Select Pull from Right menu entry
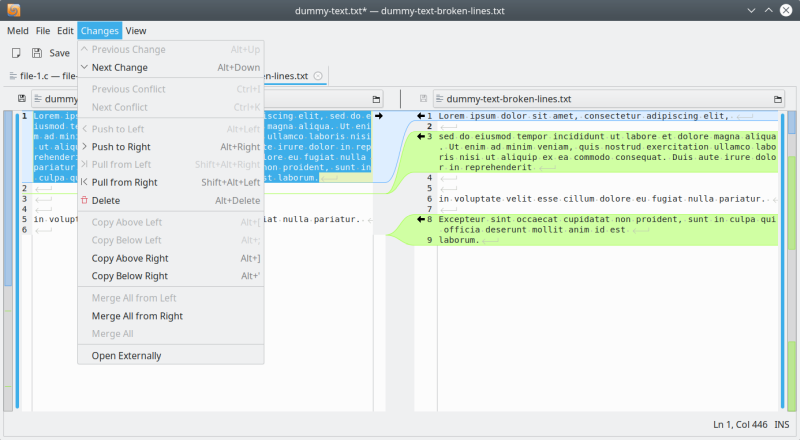Viewport: 800px width, 440px height. click(124, 183)
